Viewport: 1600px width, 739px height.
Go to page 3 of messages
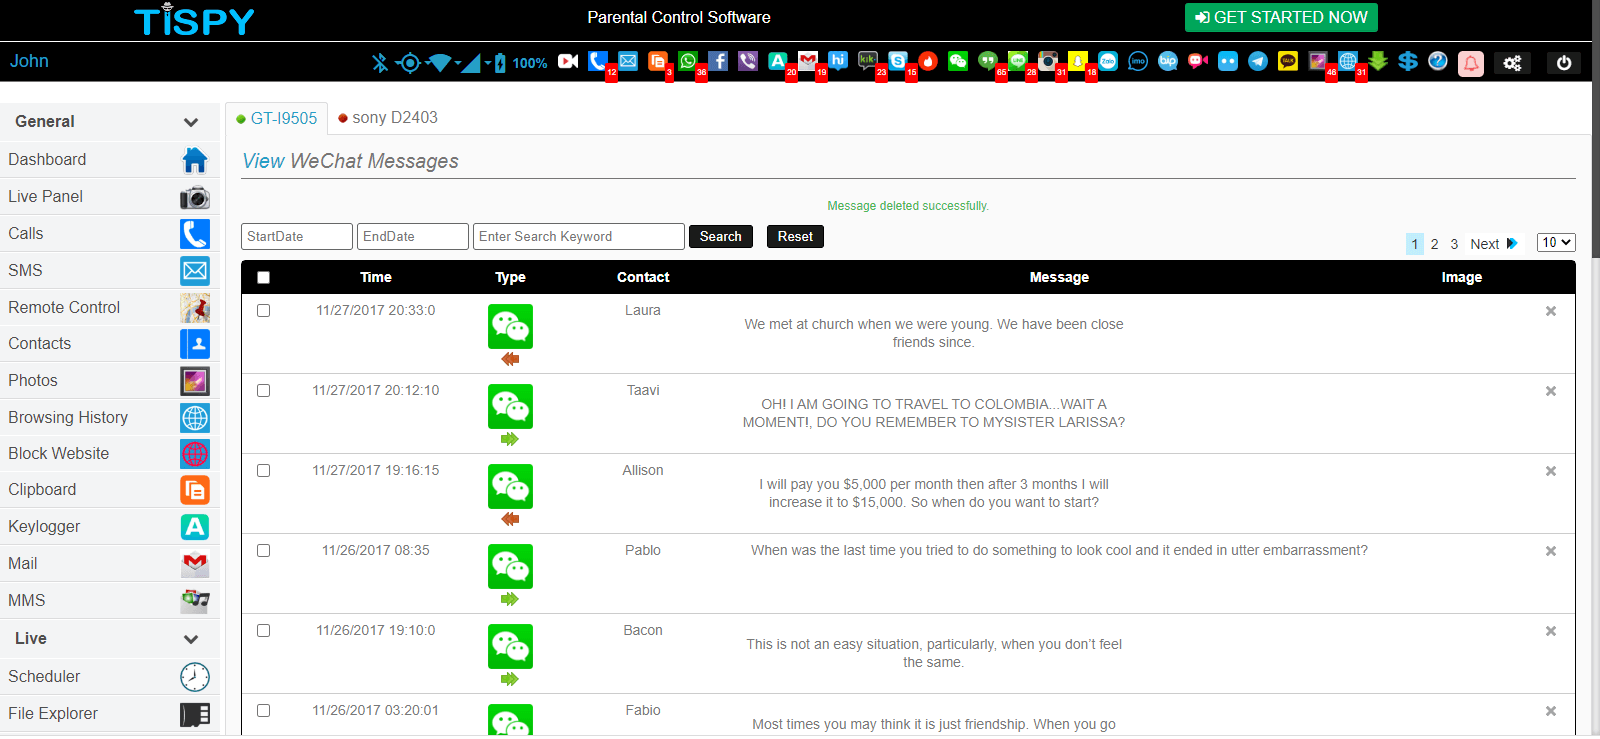click(x=1454, y=244)
